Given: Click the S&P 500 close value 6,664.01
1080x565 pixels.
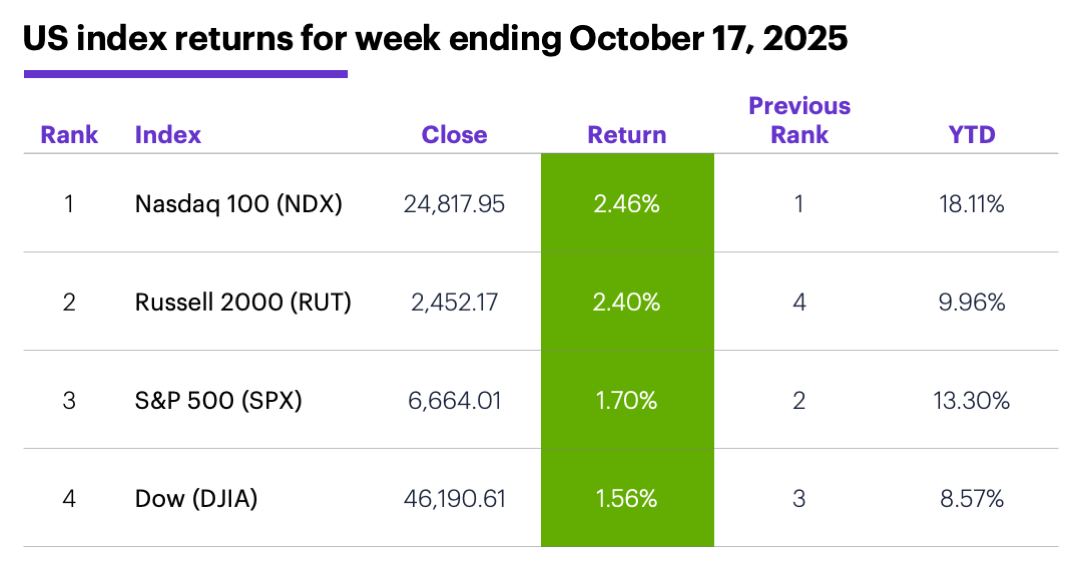Looking at the screenshot, I should [x=454, y=401].
